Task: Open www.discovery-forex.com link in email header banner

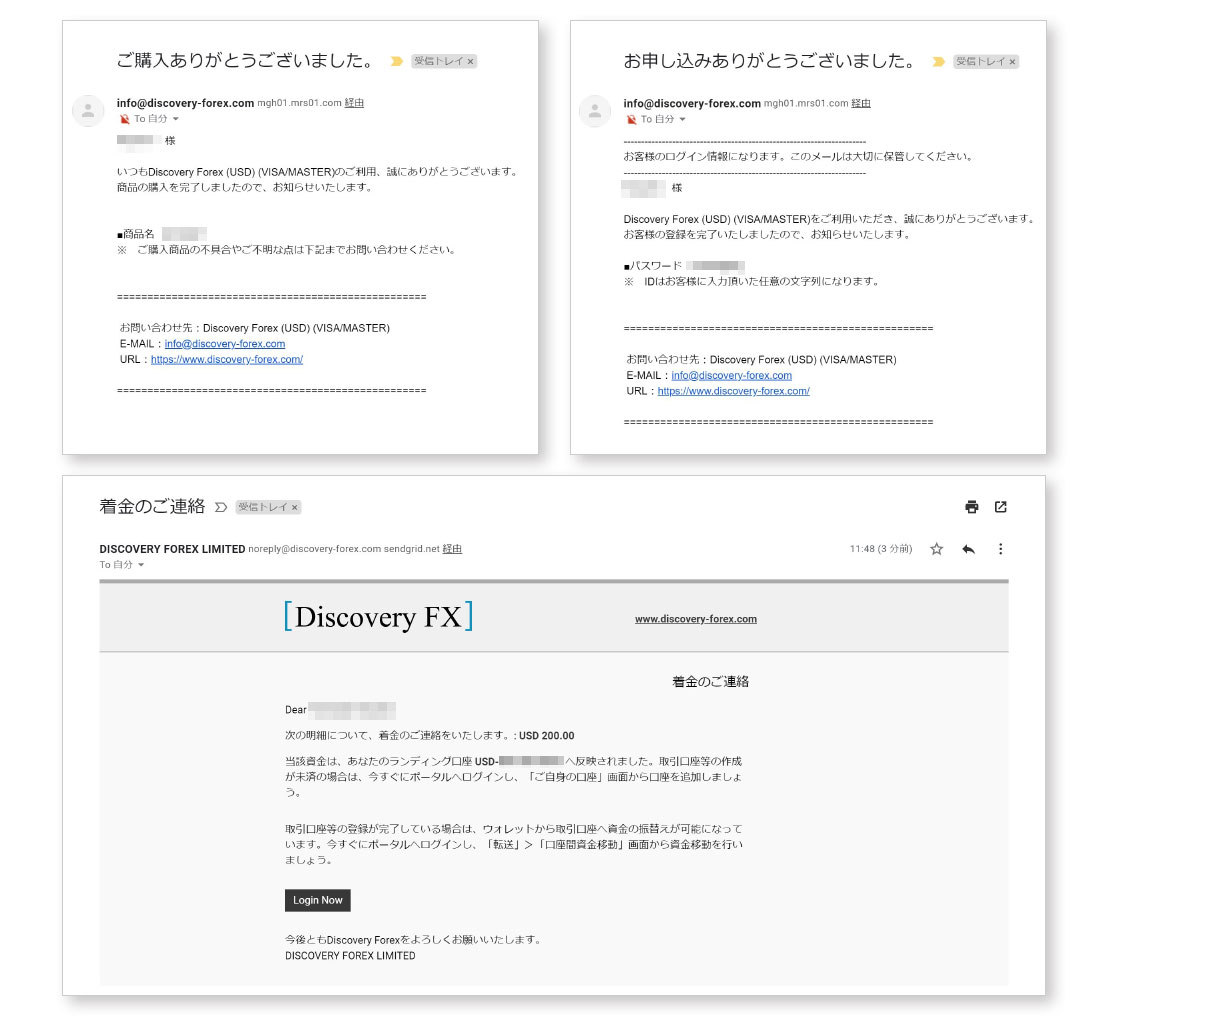Action: (x=696, y=619)
